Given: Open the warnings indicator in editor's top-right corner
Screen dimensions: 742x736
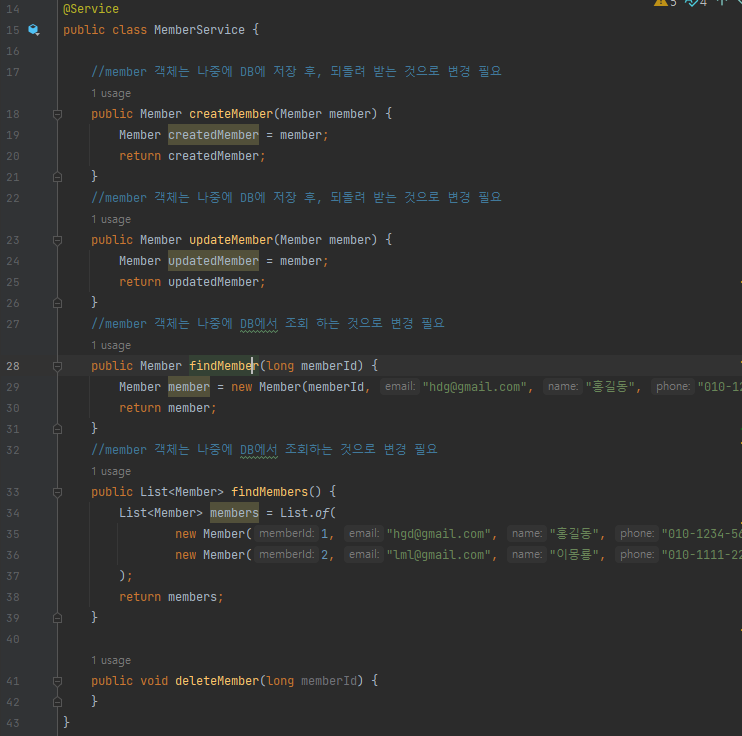Looking at the screenshot, I should pos(665,3).
